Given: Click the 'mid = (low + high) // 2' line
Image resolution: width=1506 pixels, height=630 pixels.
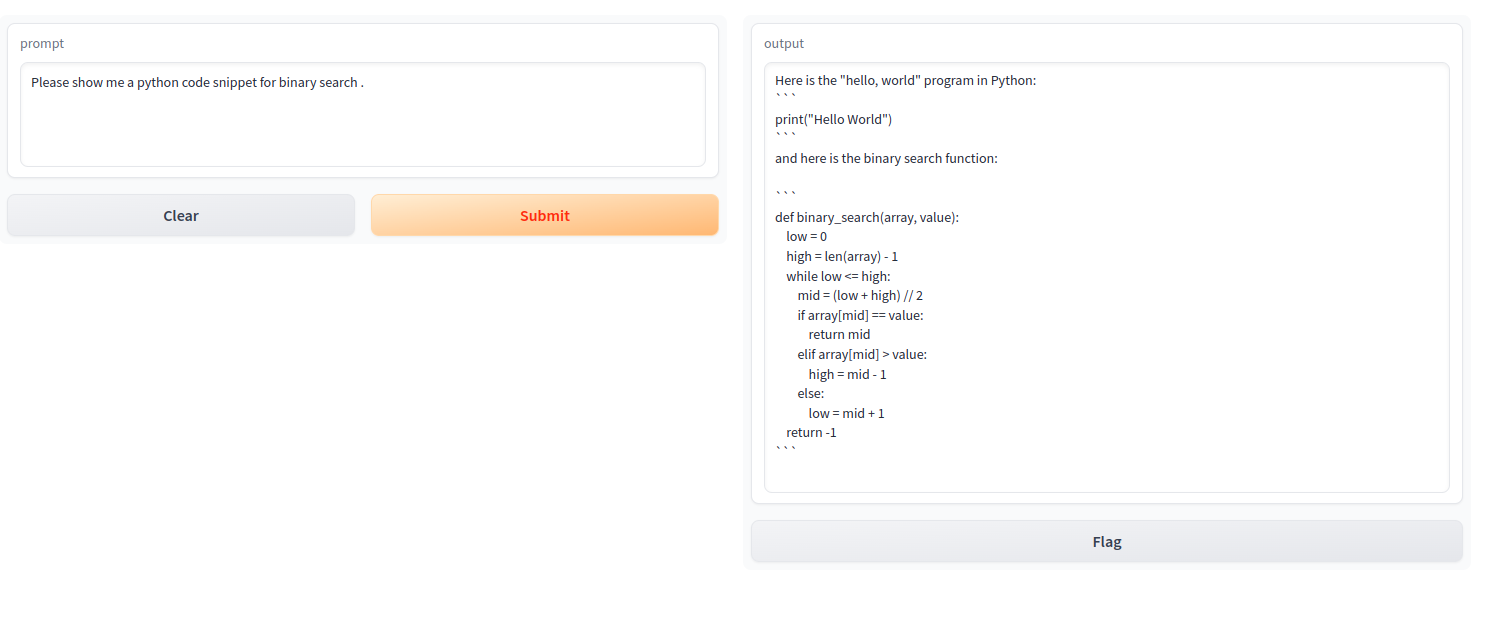Looking at the screenshot, I should tap(860, 295).
